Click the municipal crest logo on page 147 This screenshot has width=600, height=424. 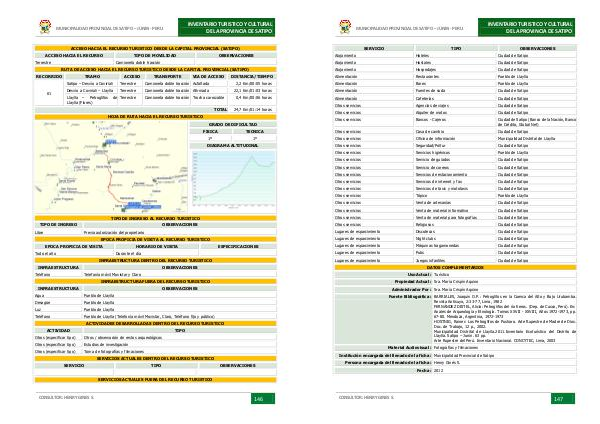coord(345,27)
